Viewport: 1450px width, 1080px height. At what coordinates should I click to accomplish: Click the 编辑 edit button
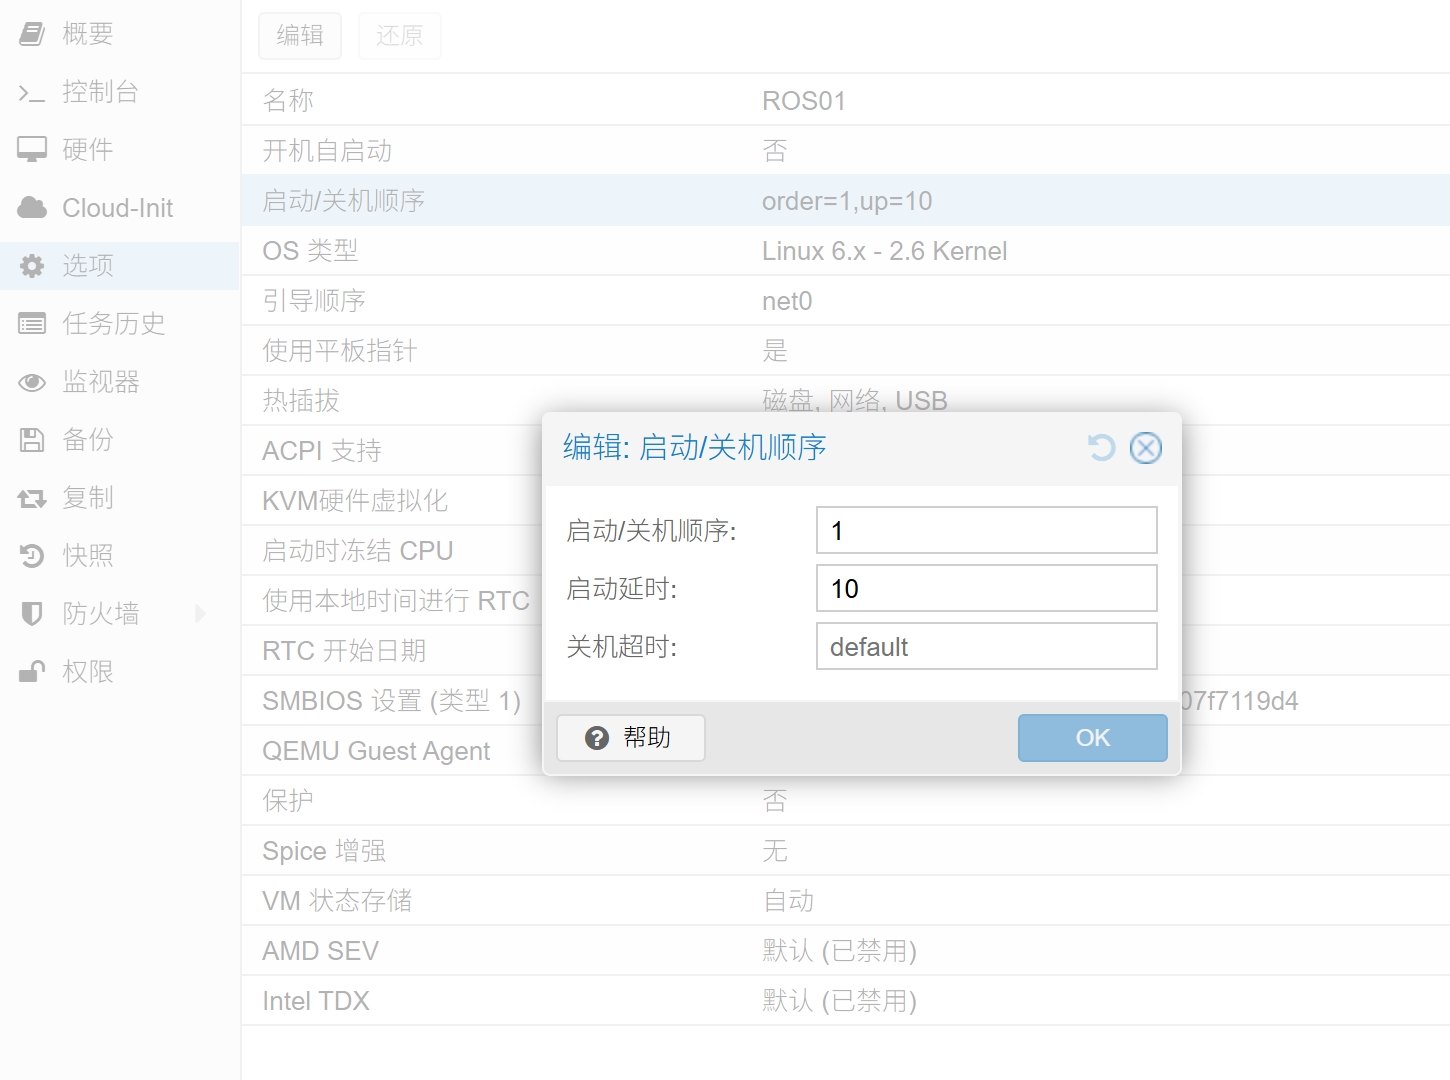click(300, 35)
